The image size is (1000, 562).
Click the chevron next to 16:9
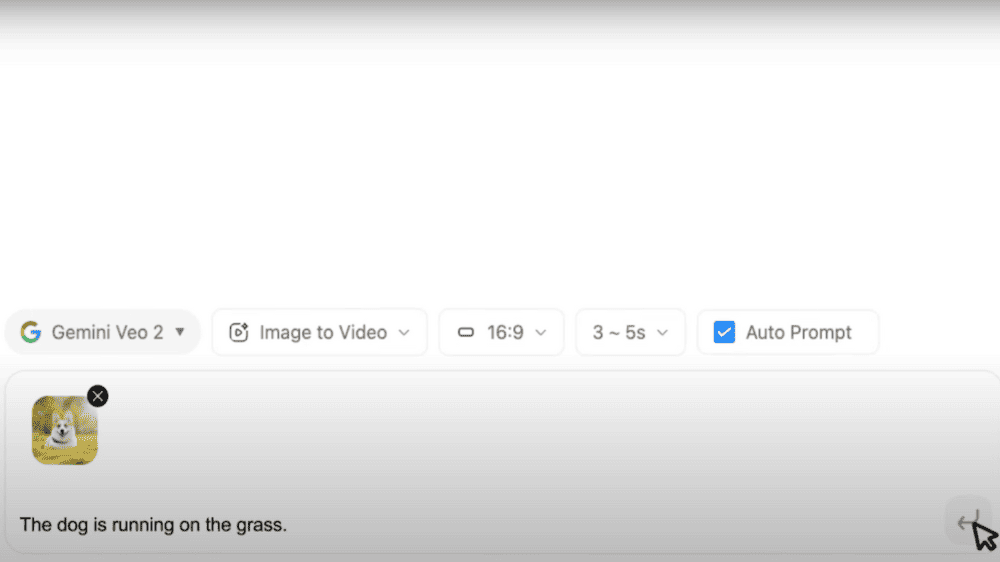(x=541, y=332)
